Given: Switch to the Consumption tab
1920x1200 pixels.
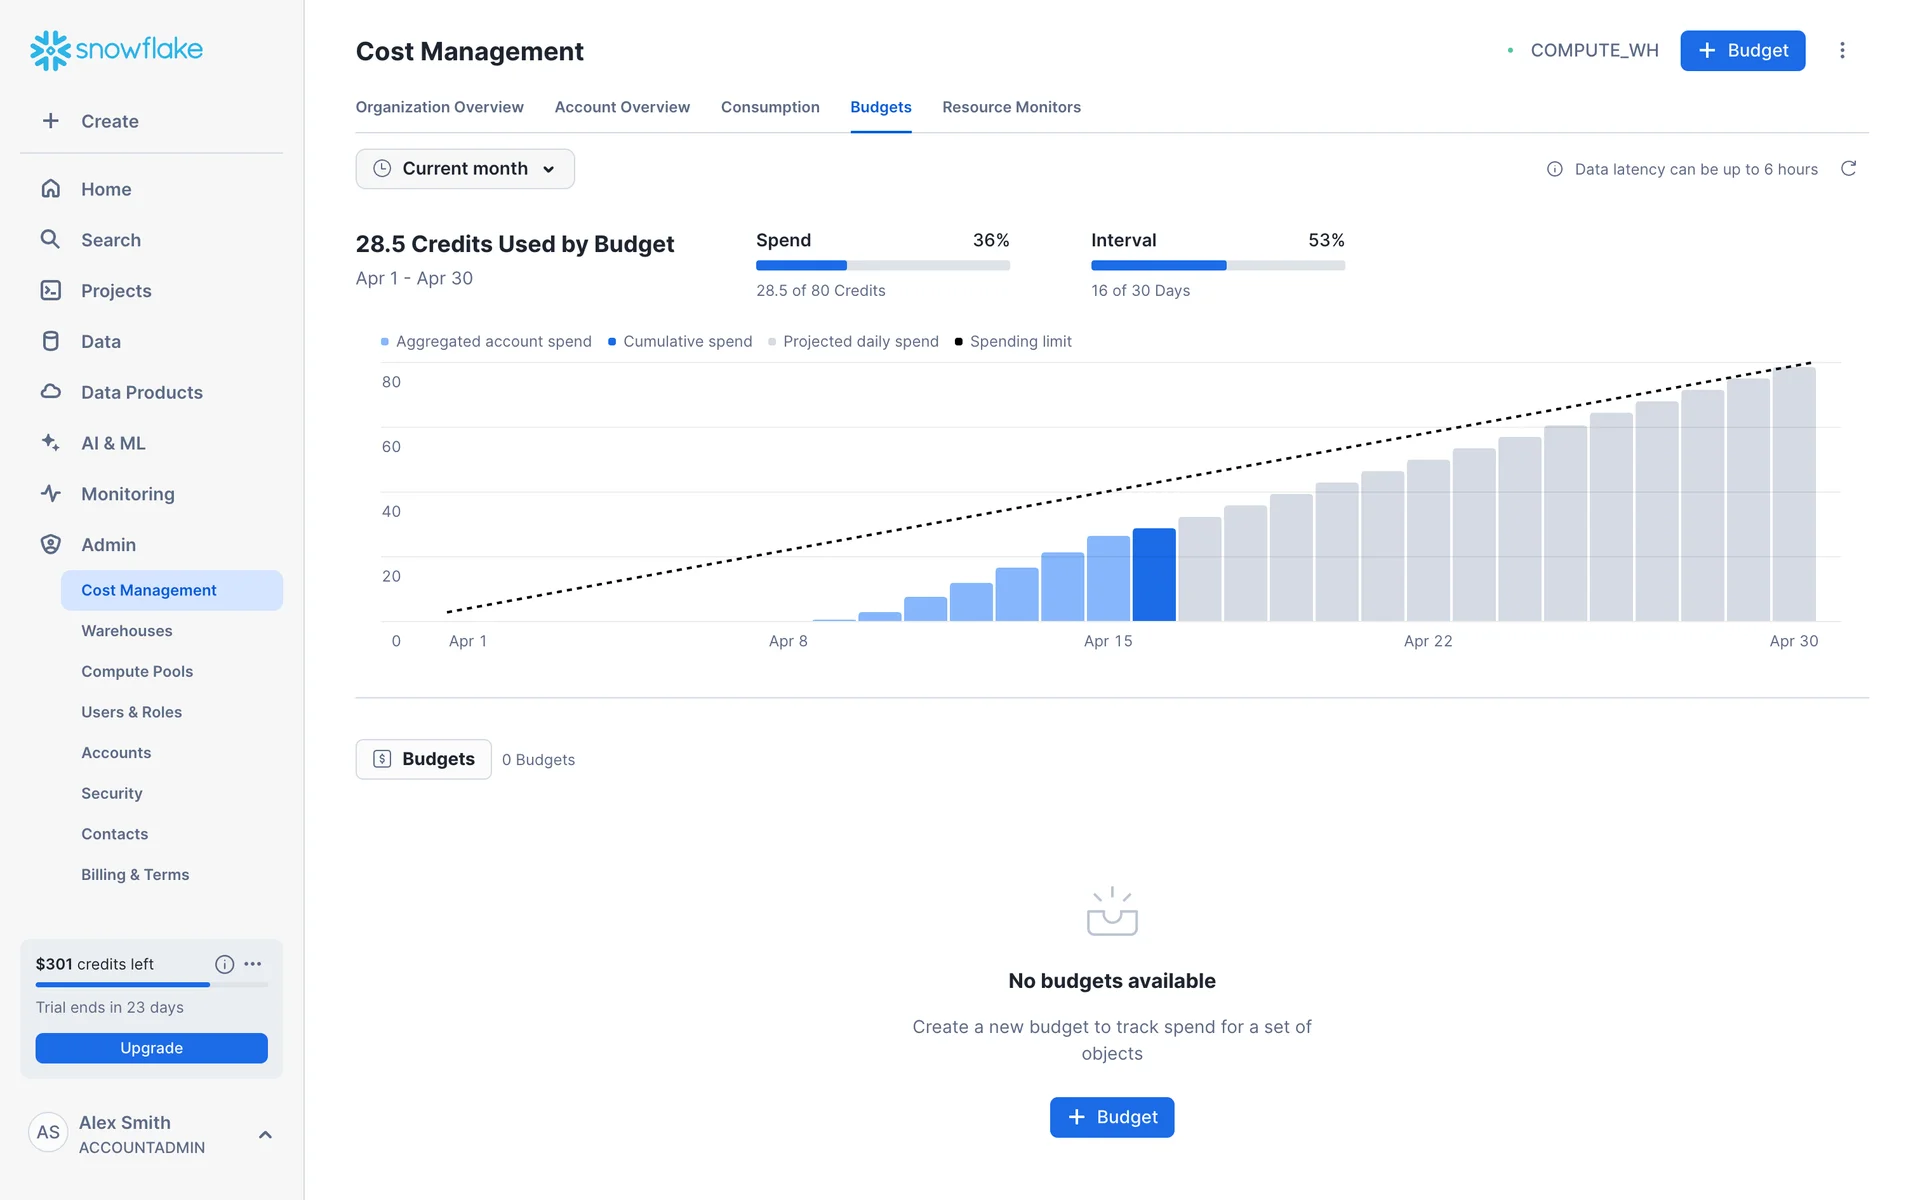Looking at the screenshot, I should click(769, 107).
